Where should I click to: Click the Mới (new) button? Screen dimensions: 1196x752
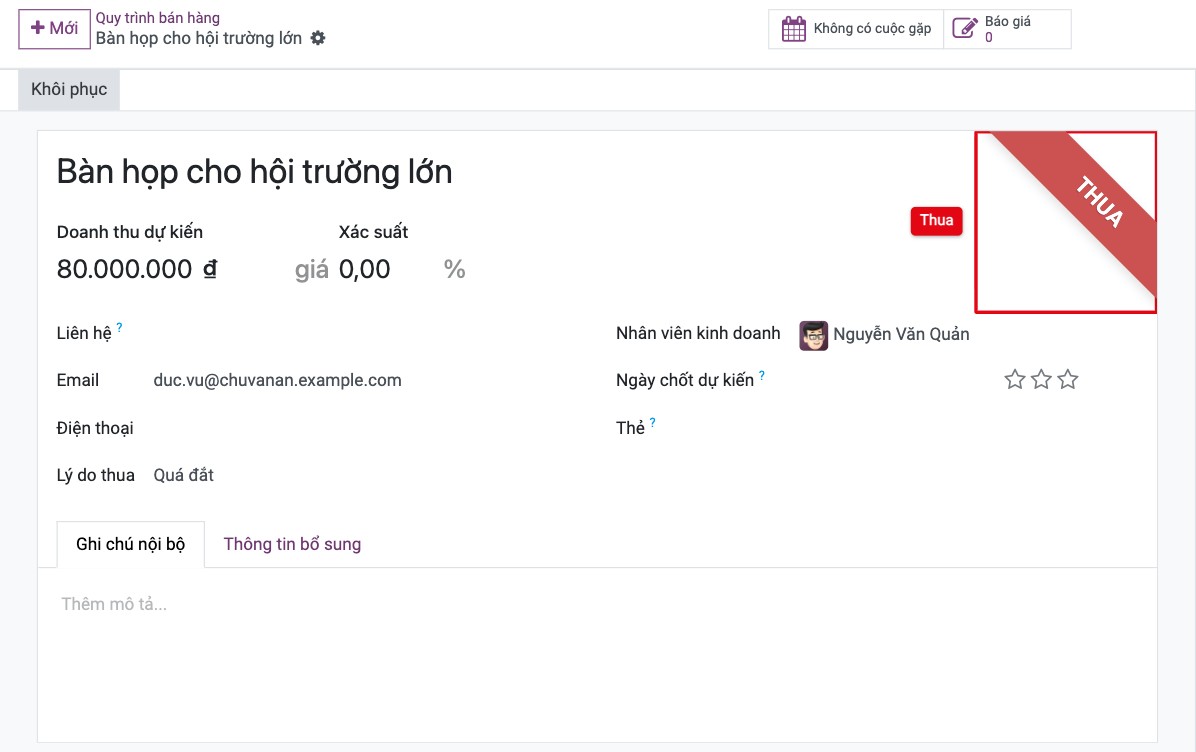click(x=54, y=29)
